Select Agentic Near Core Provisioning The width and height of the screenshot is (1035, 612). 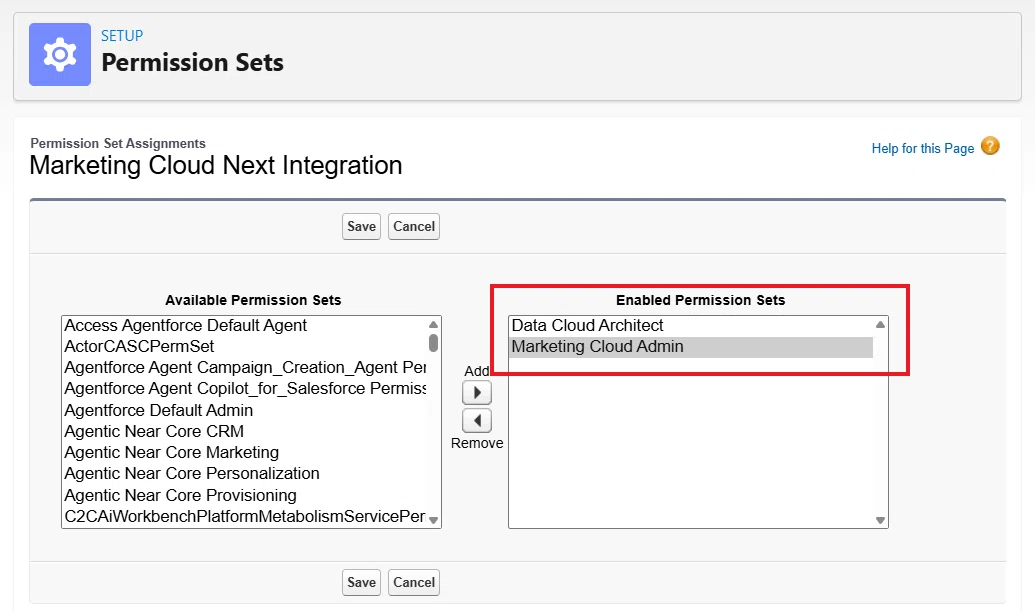(245, 495)
